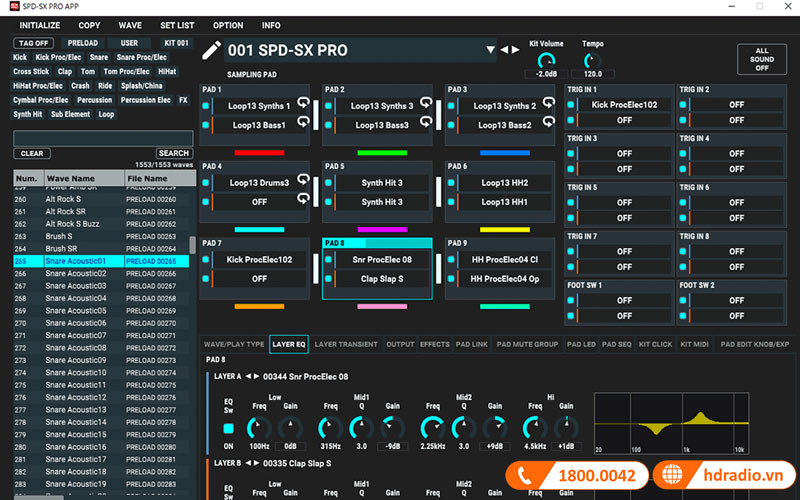Screen dimensions: 800x500
Task: Click next wave arrow for Layer B
Action: (x=256, y=463)
